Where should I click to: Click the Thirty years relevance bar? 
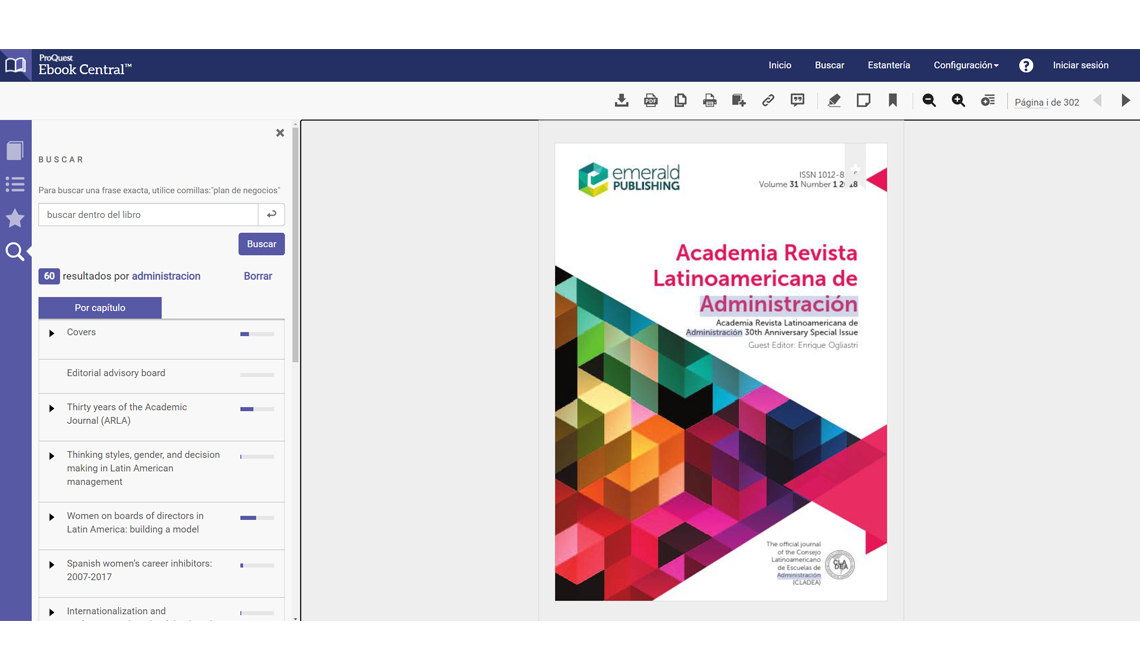257,409
